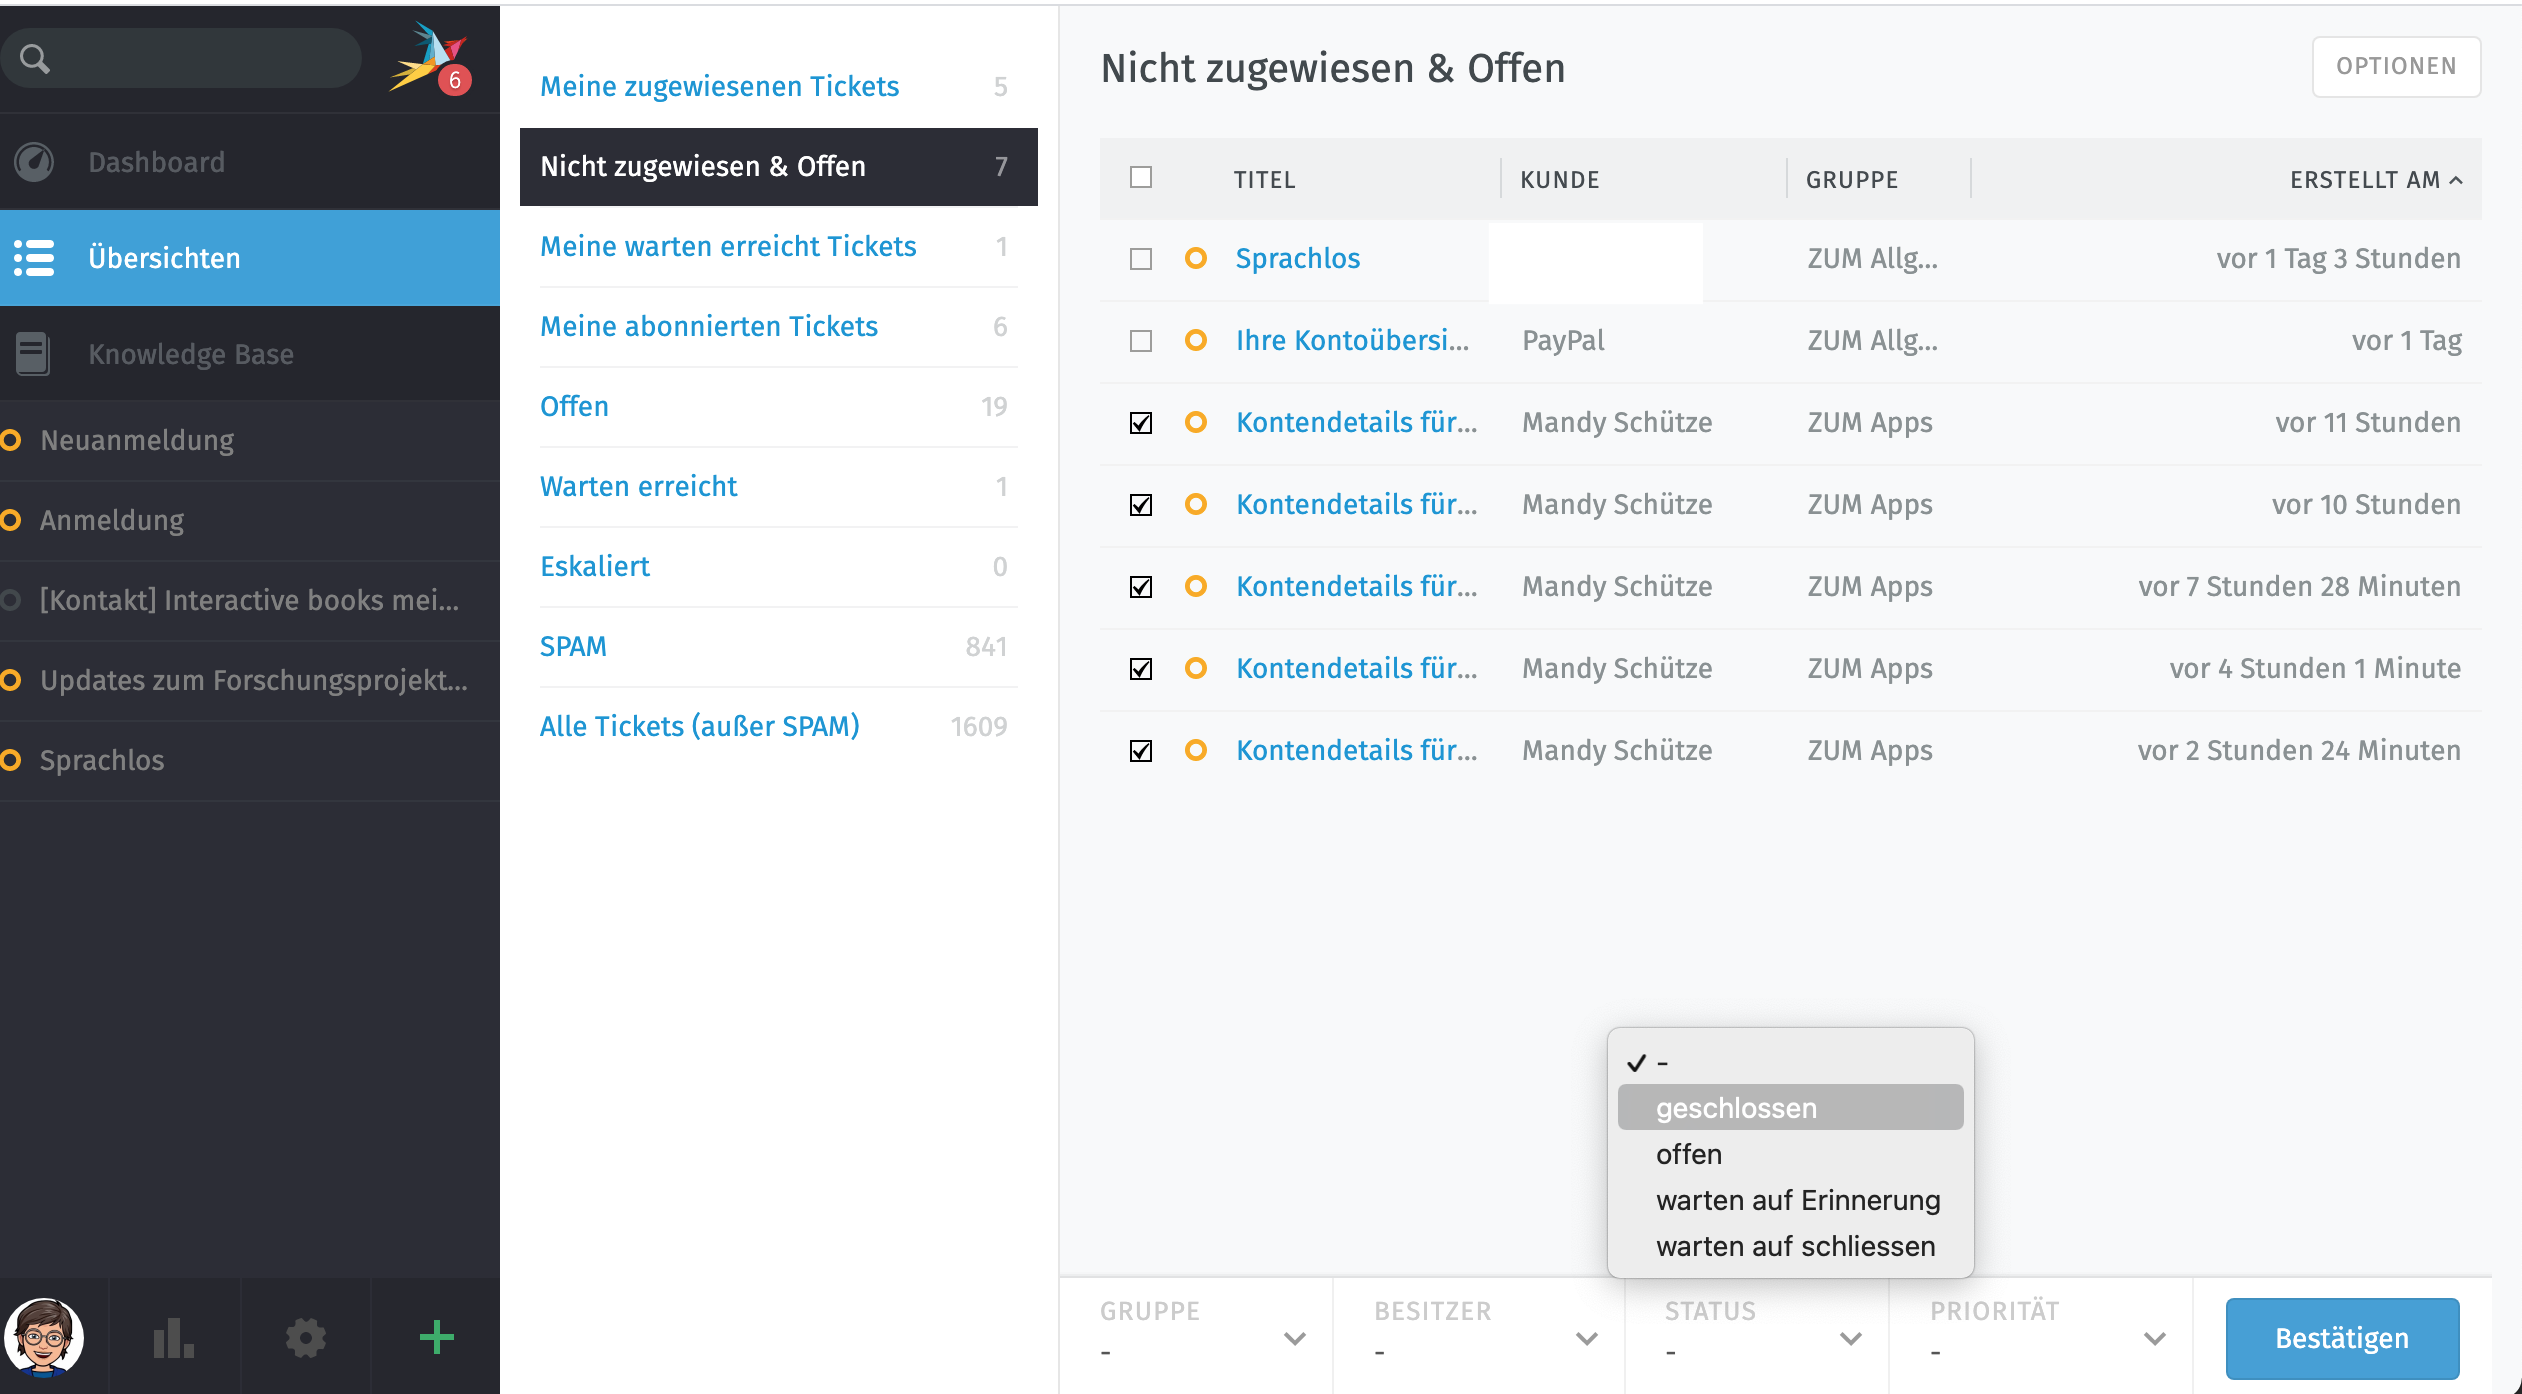Click the Übersichten list icon
This screenshot has width=2522, height=1394.
(34, 258)
